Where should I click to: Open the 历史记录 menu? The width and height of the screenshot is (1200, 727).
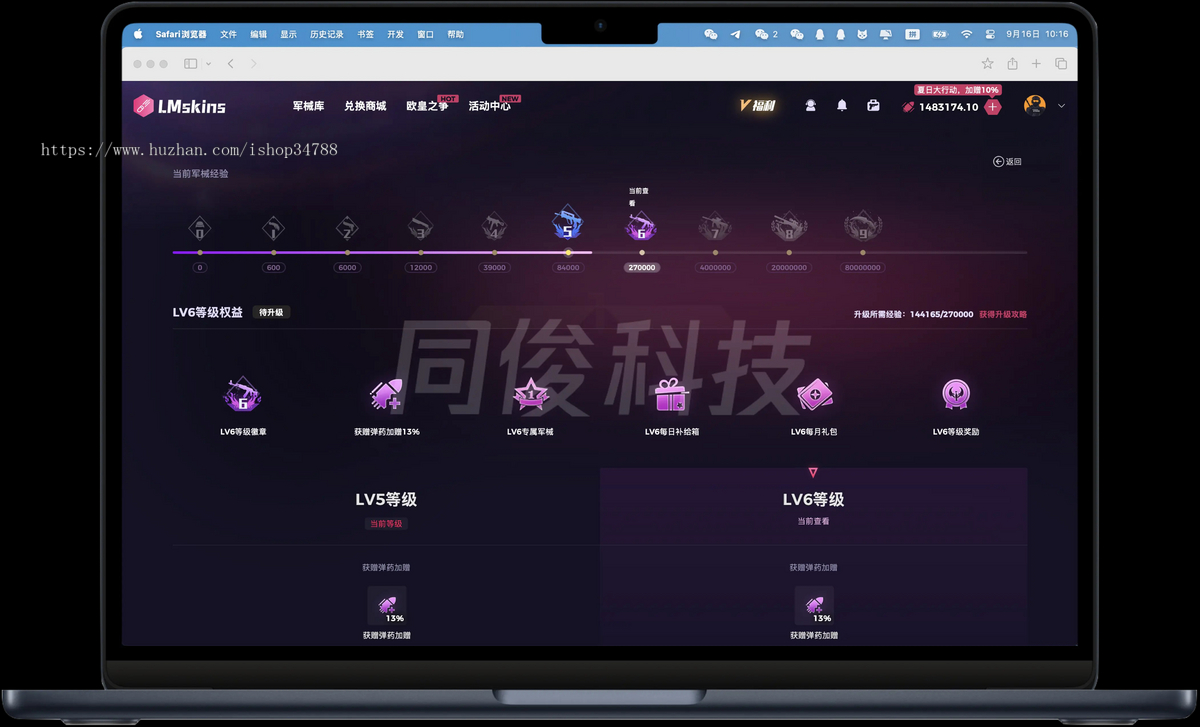tap(327, 34)
